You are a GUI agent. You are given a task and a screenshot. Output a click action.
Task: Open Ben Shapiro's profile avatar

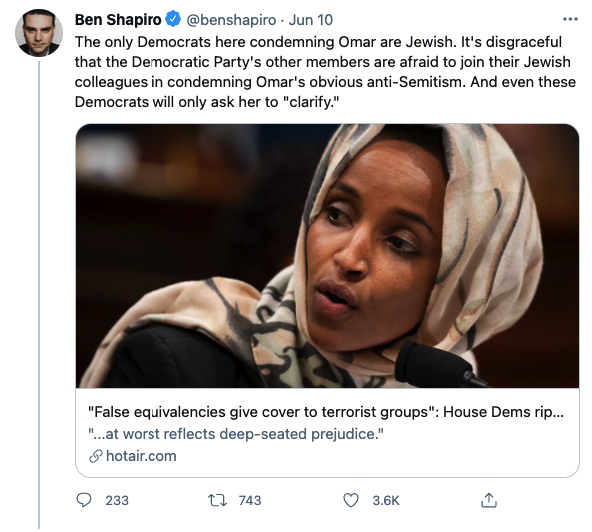pyautogui.click(x=39, y=33)
